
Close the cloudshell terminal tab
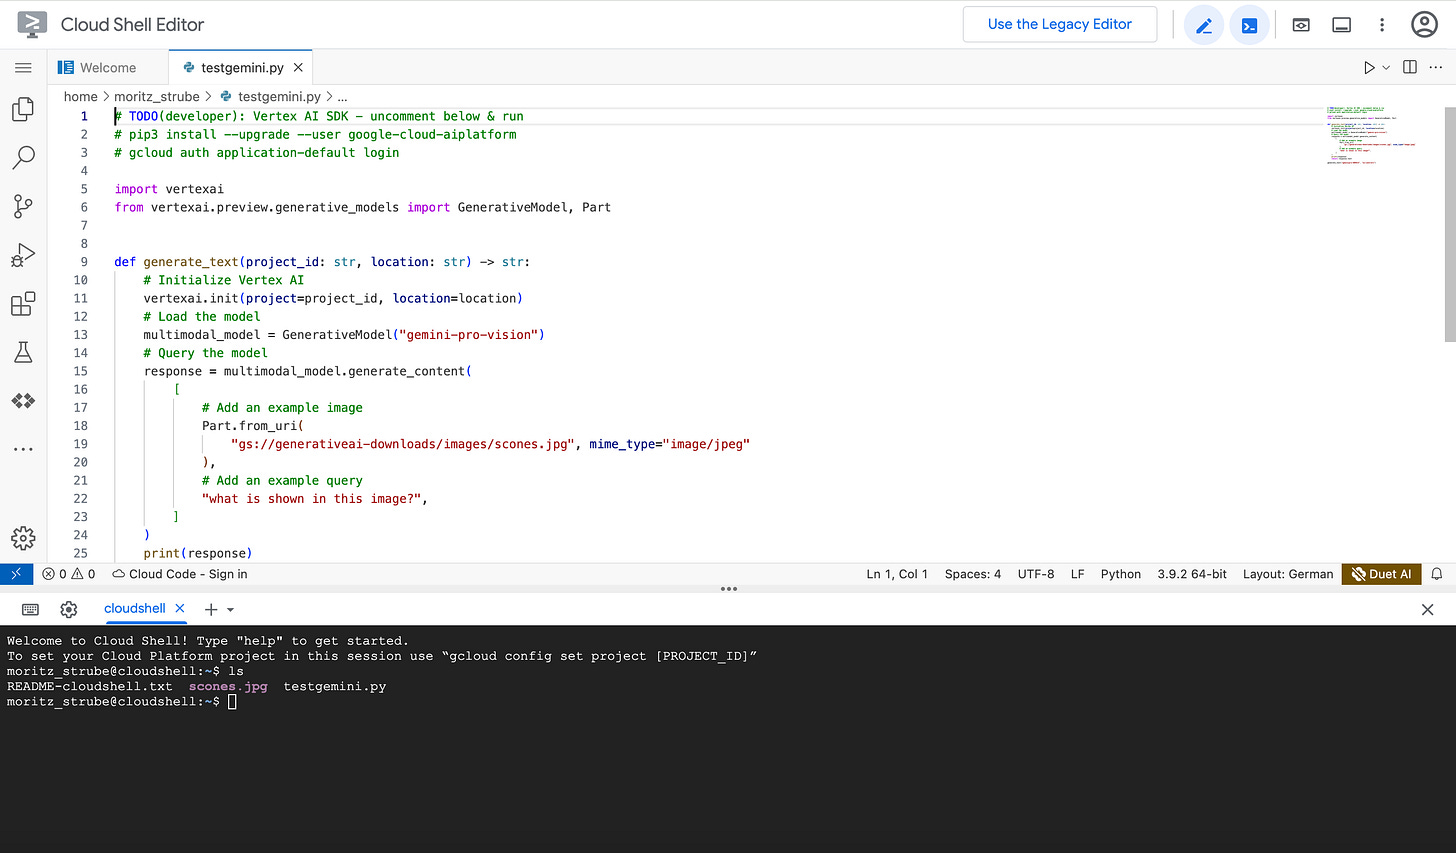(x=180, y=608)
